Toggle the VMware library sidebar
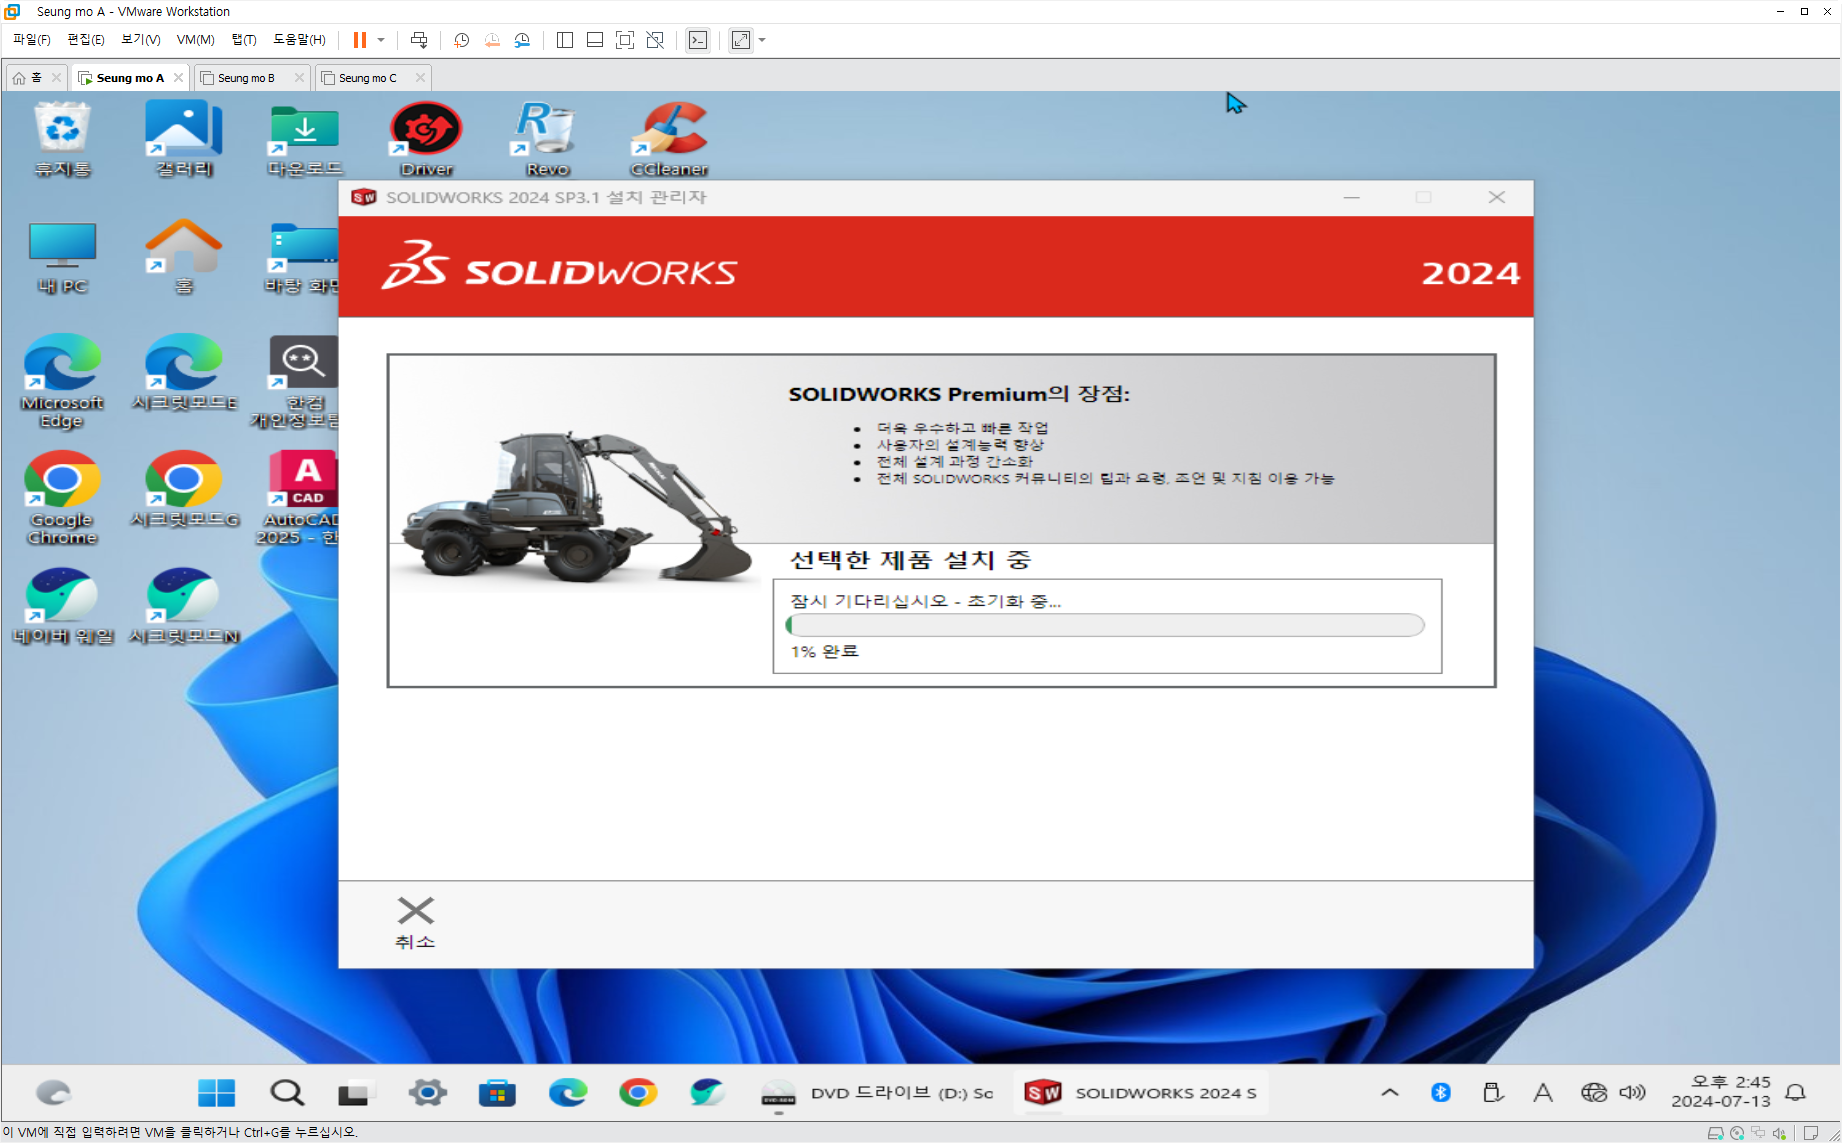The image size is (1842, 1143). [565, 40]
